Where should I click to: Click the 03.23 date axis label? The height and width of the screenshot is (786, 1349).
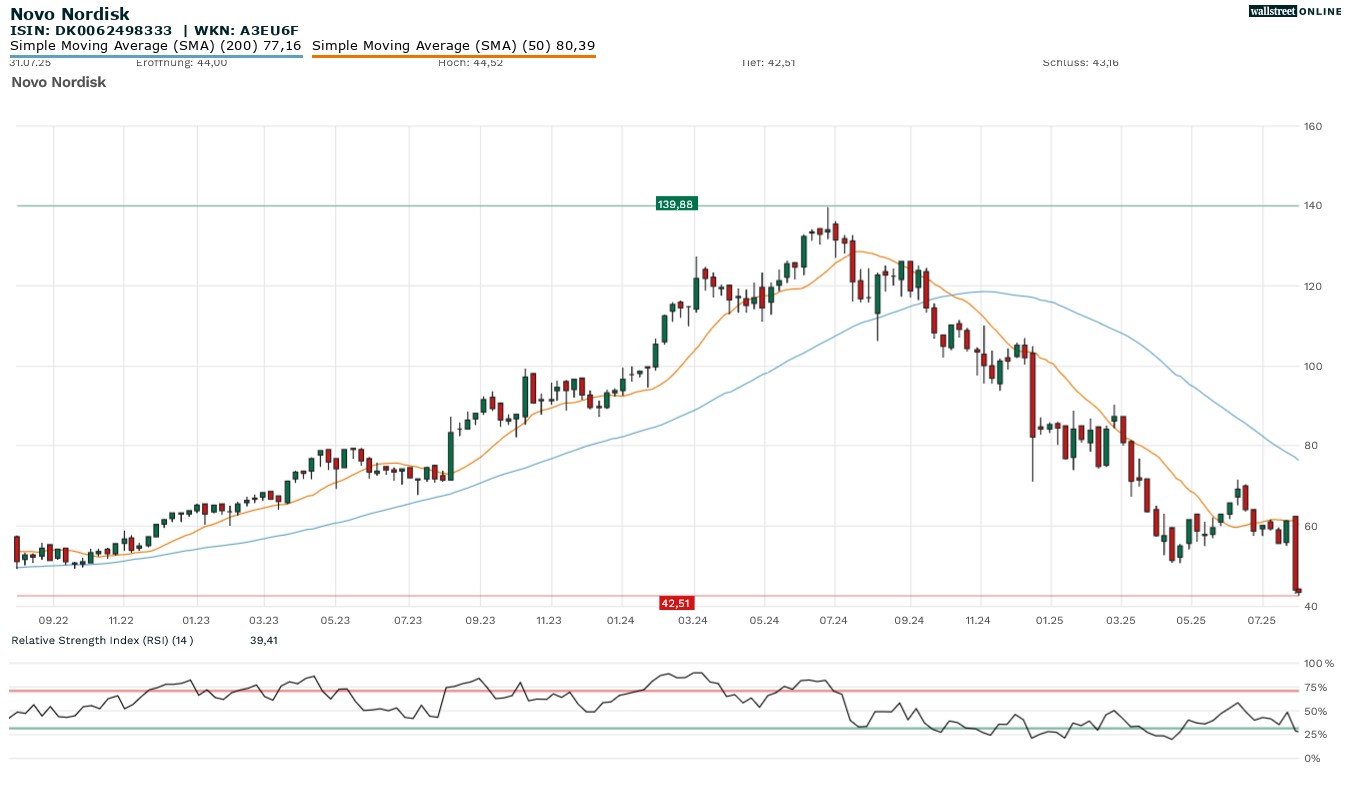(x=264, y=621)
